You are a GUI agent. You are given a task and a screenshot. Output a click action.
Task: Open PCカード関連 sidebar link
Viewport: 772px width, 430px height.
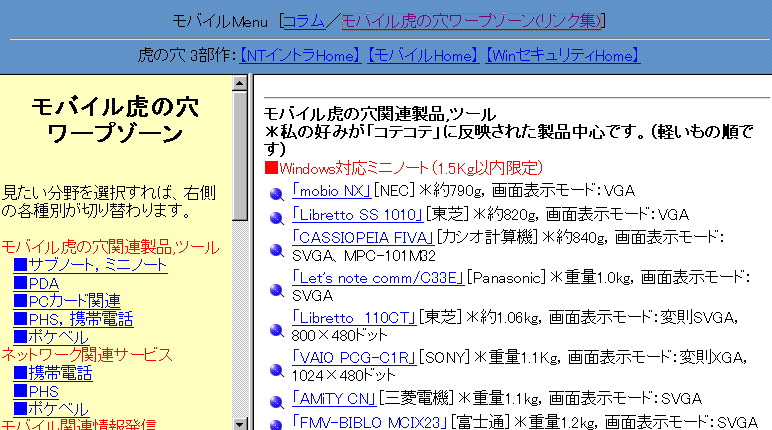pyautogui.click(x=67, y=301)
